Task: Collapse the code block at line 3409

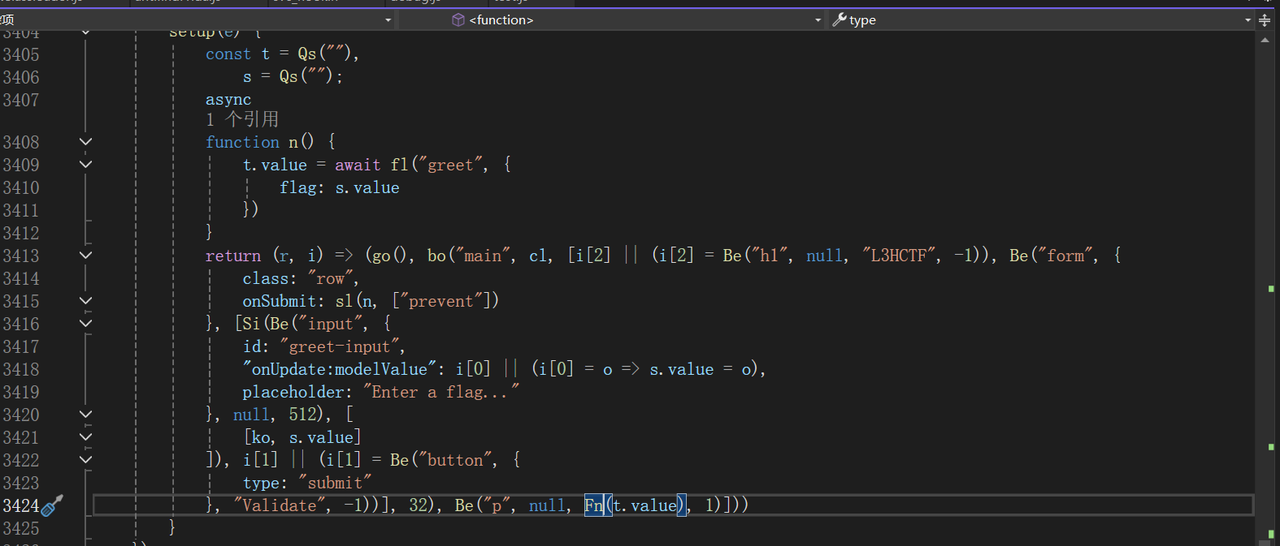Action: (86, 165)
